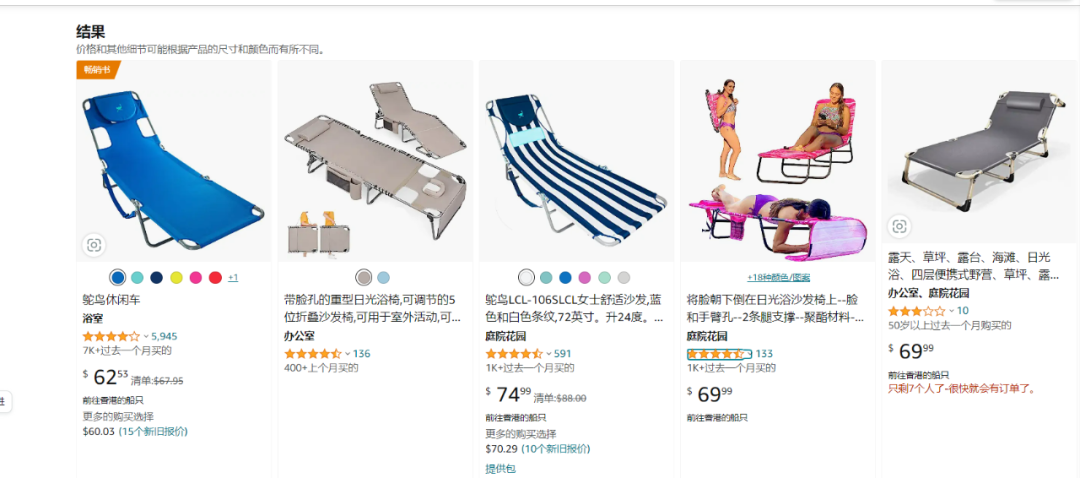Screen dimensions: 1080x478
Task: Pick mint green swatch under striped chair
Action: 604,278
